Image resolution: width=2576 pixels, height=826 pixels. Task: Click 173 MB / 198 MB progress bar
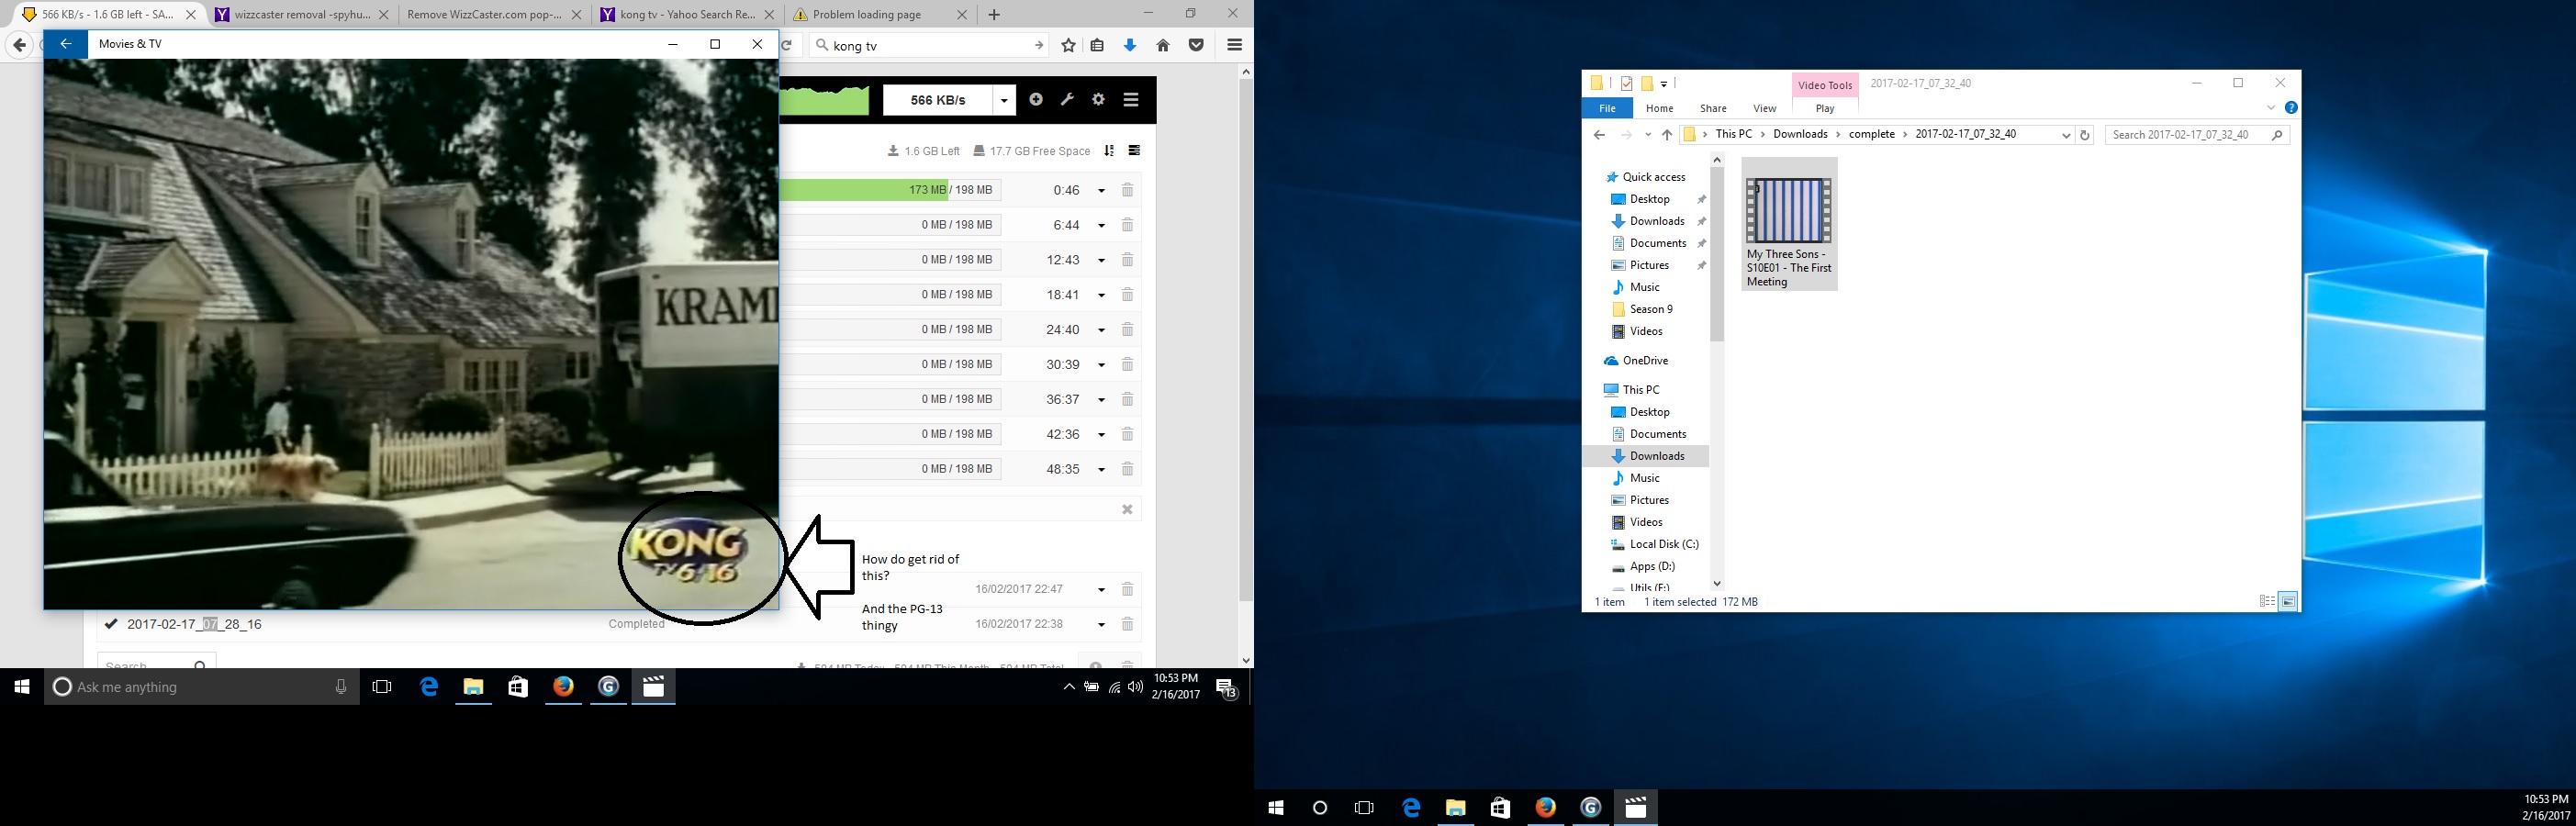(x=890, y=190)
